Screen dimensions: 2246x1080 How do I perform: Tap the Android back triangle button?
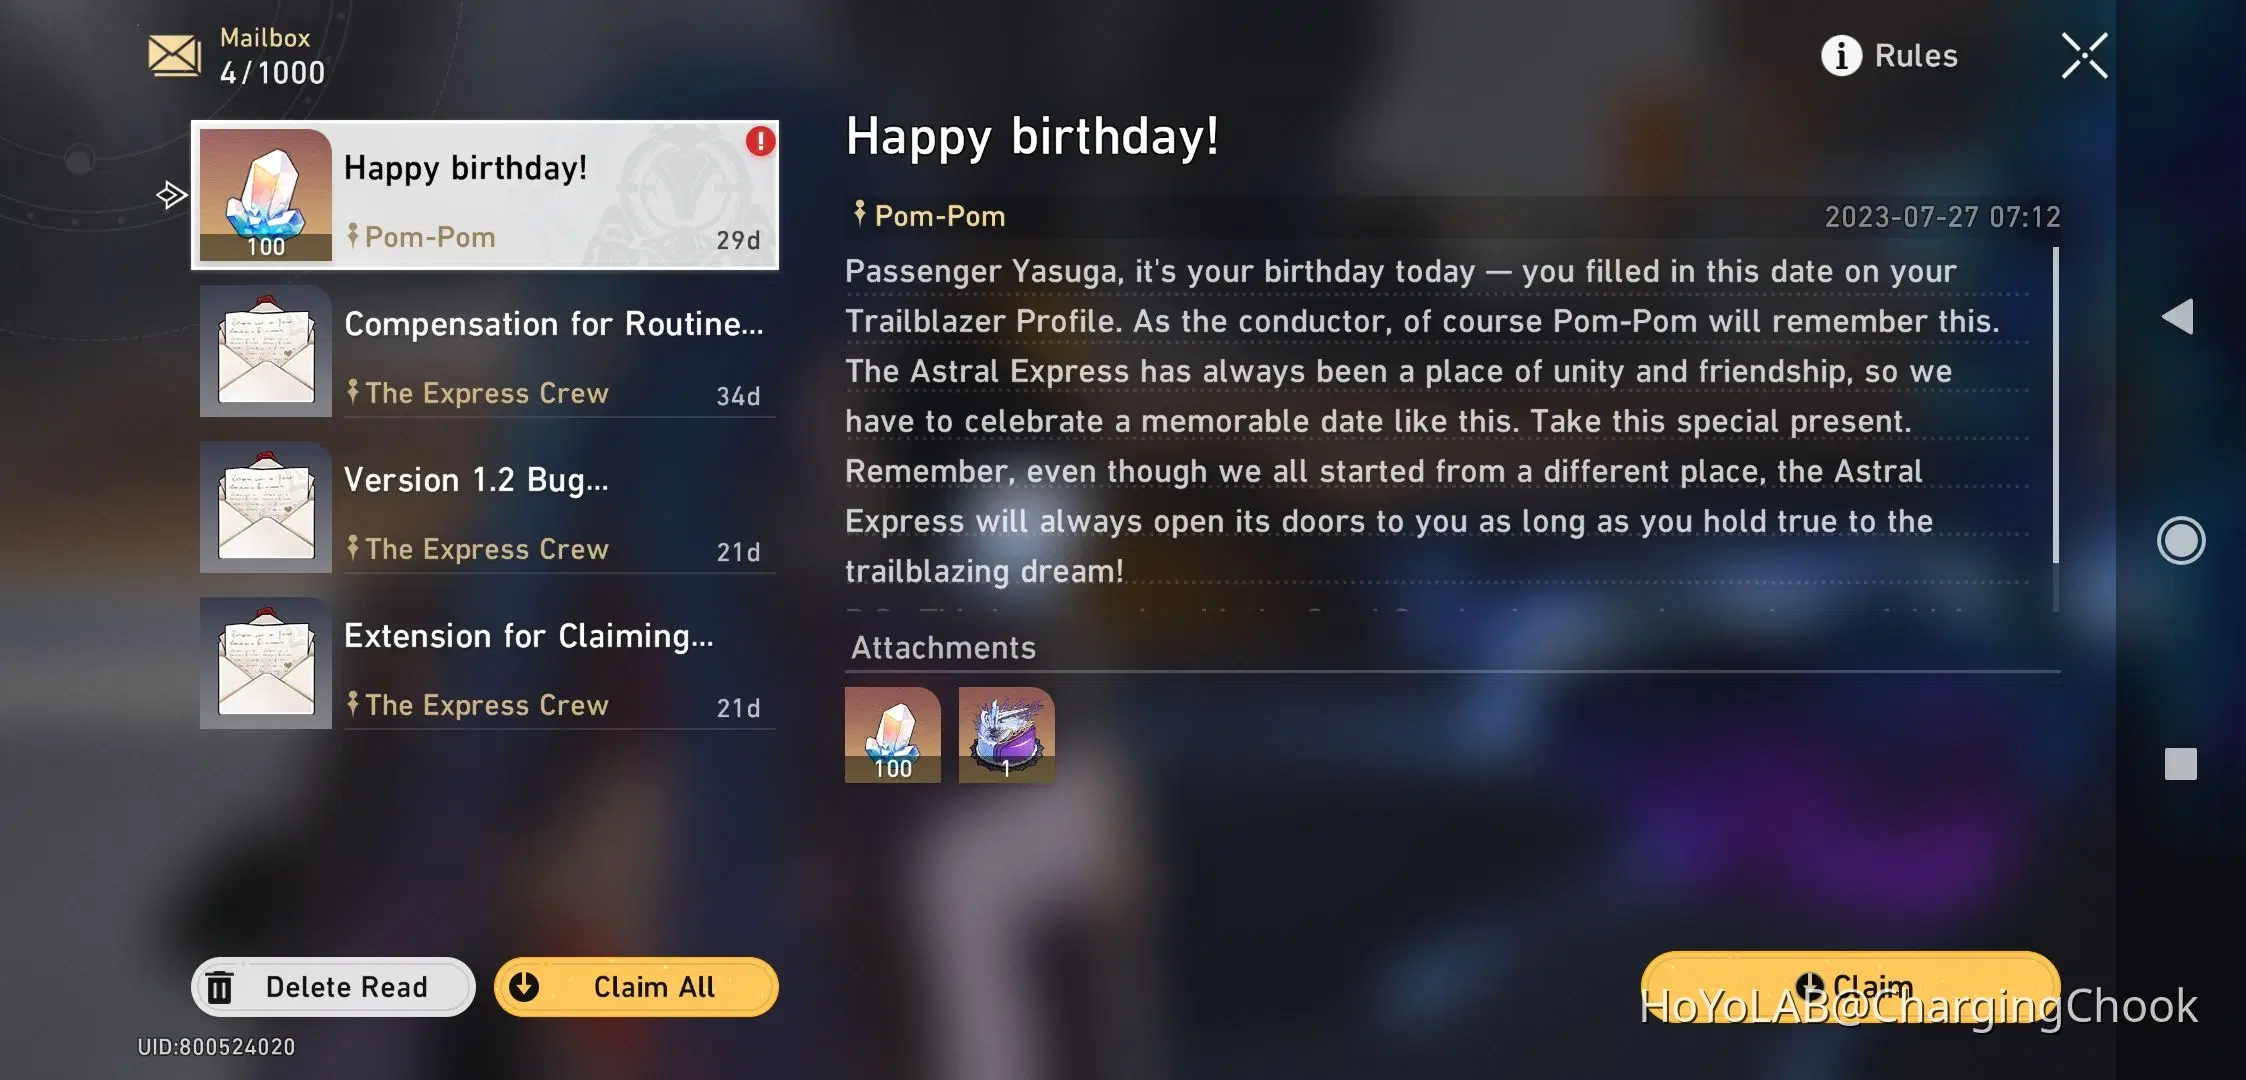[2178, 317]
